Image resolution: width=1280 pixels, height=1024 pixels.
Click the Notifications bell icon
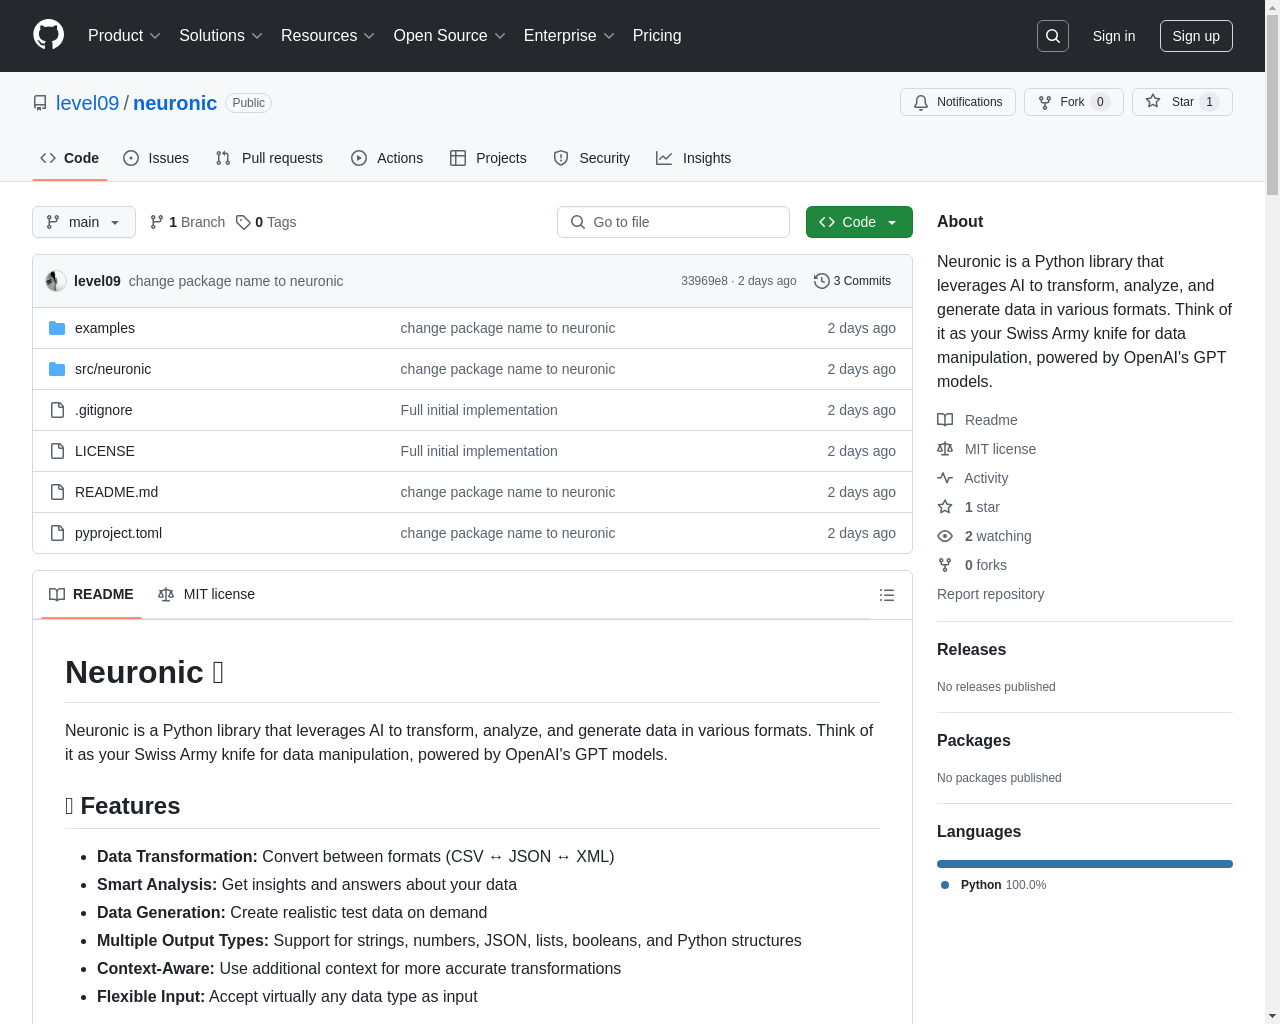click(921, 102)
